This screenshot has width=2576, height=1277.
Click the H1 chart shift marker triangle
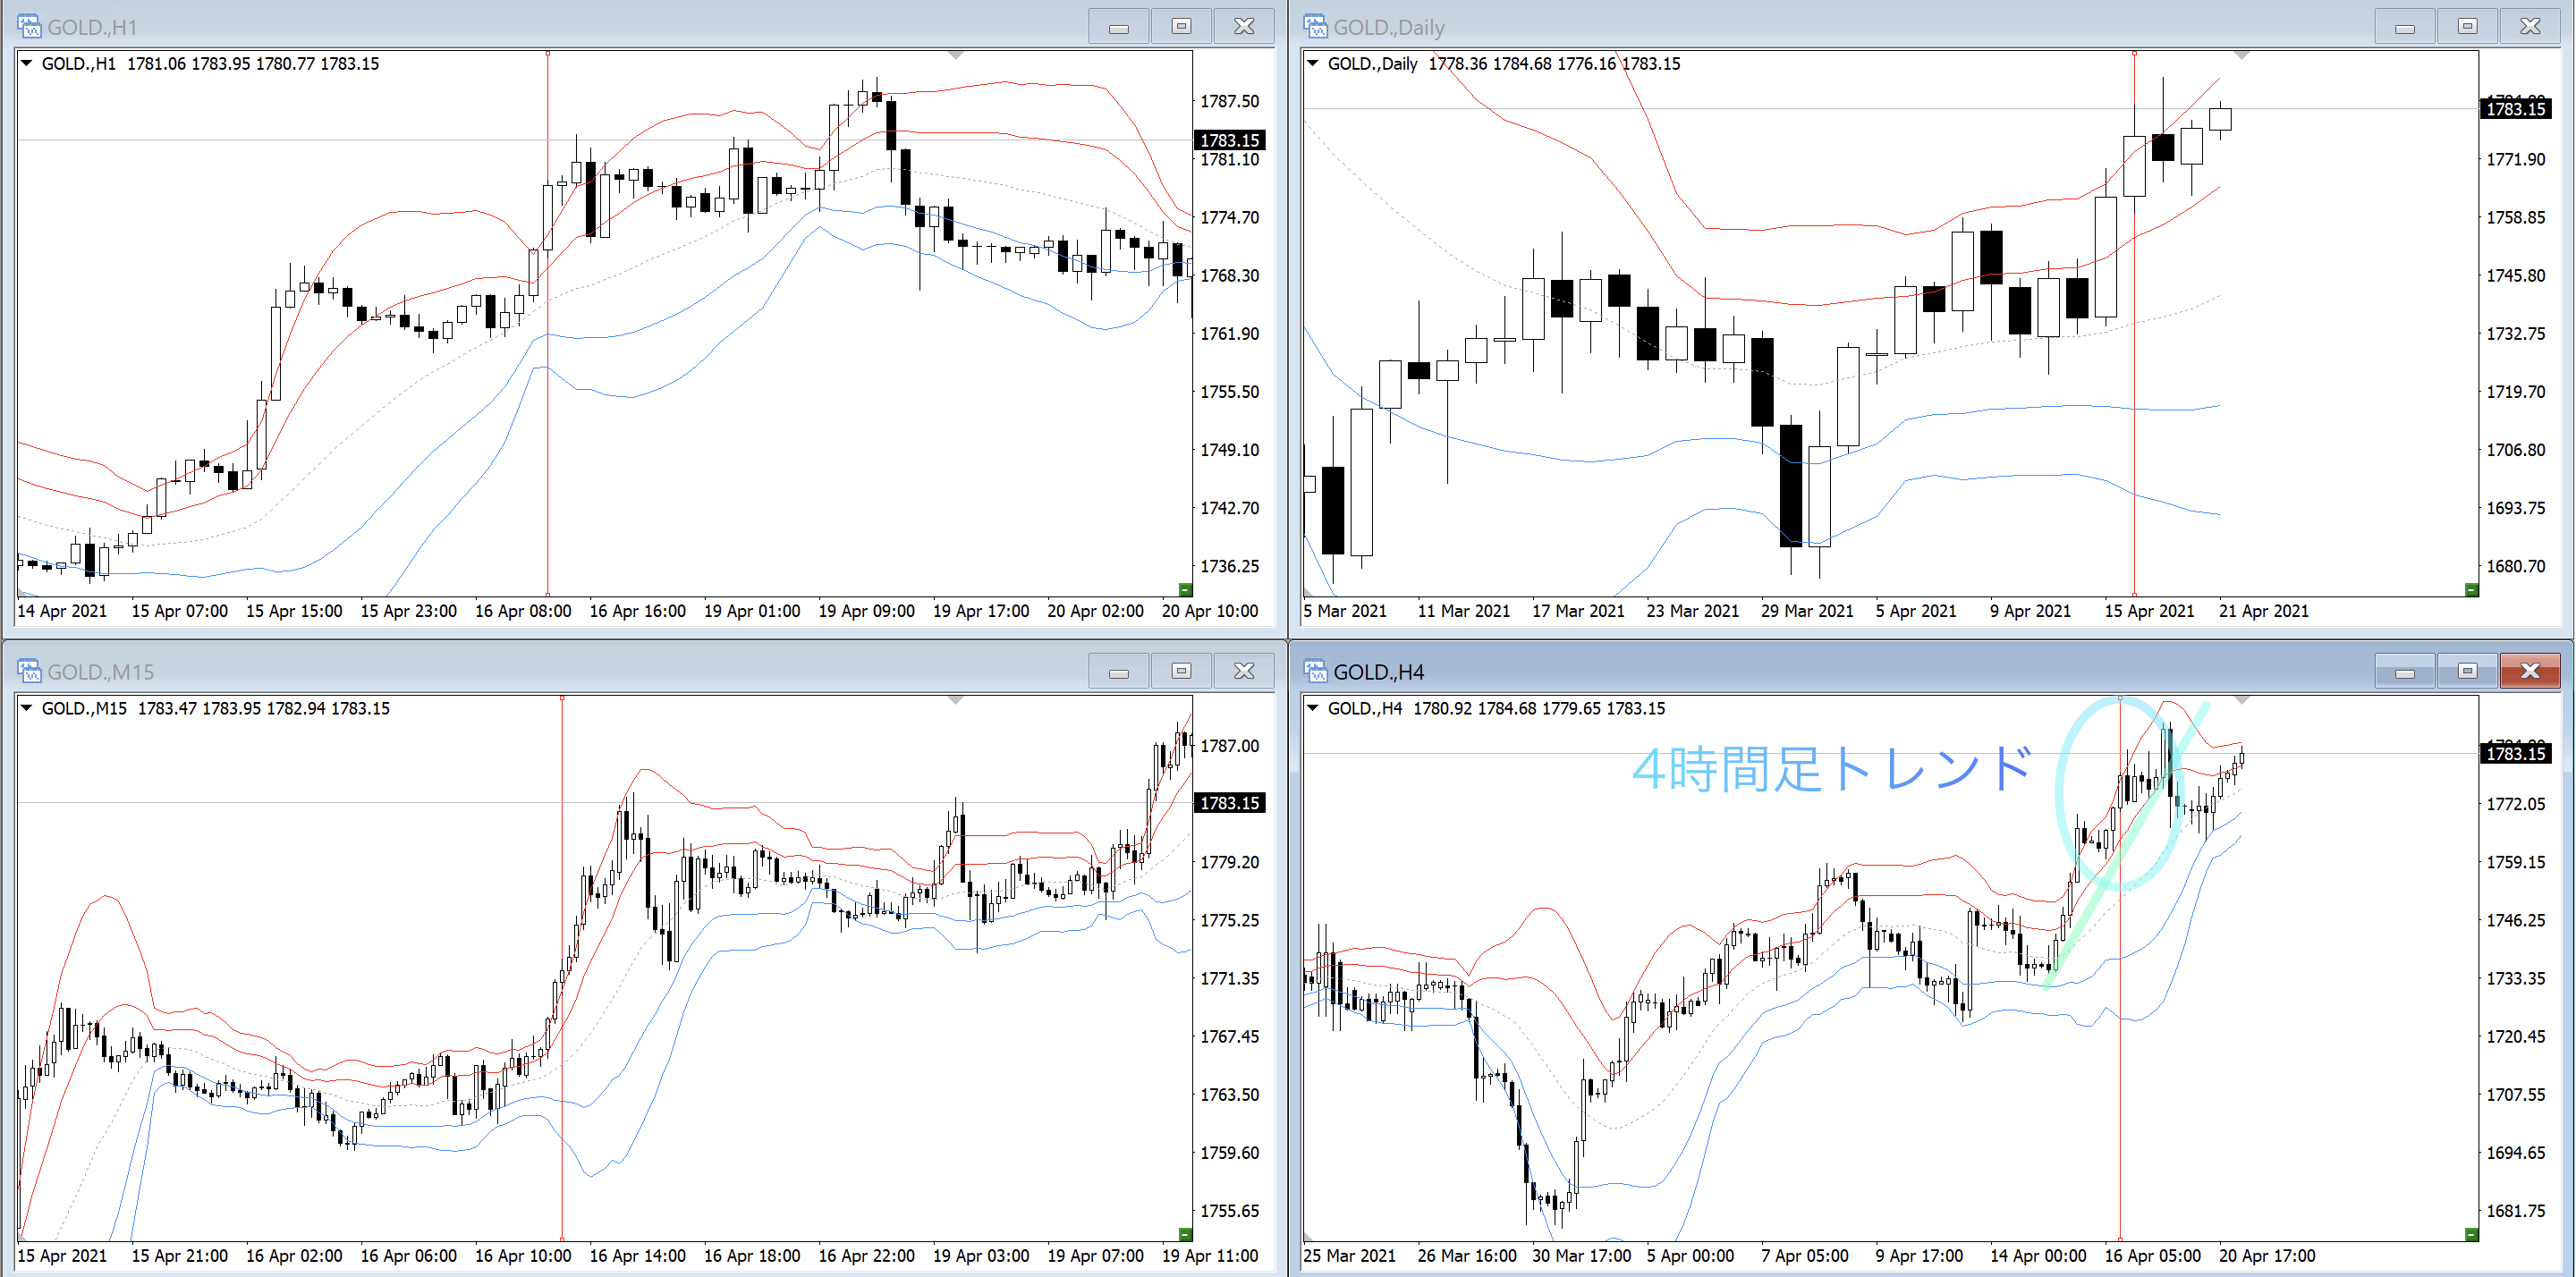[x=956, y=55]
